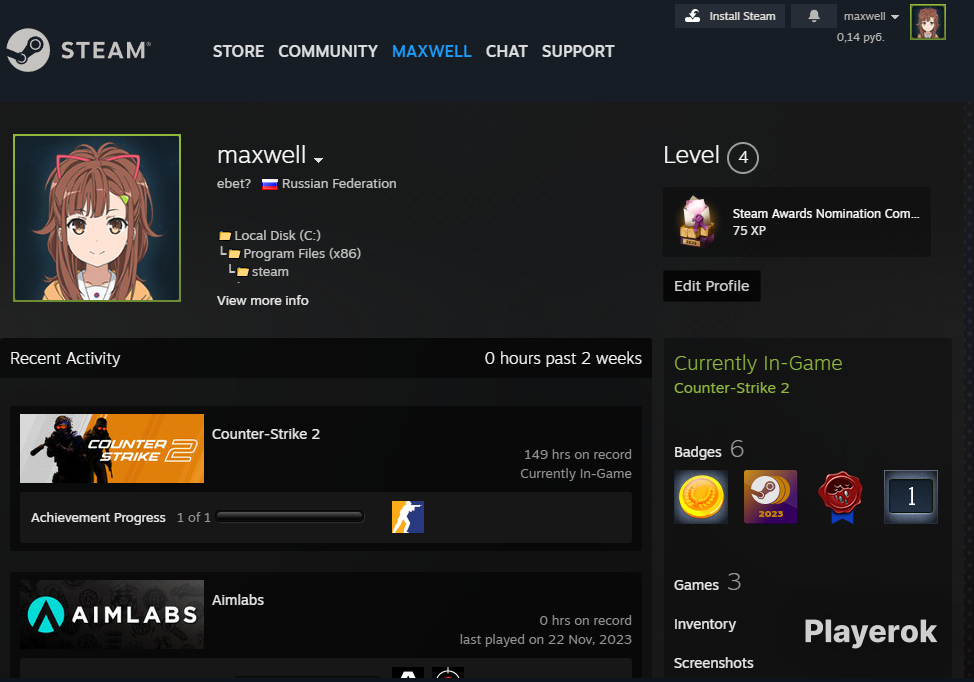This screenshot has height=682, width=974.
Task: Click the Program Files (x86) folder icon
Action: 234,254
